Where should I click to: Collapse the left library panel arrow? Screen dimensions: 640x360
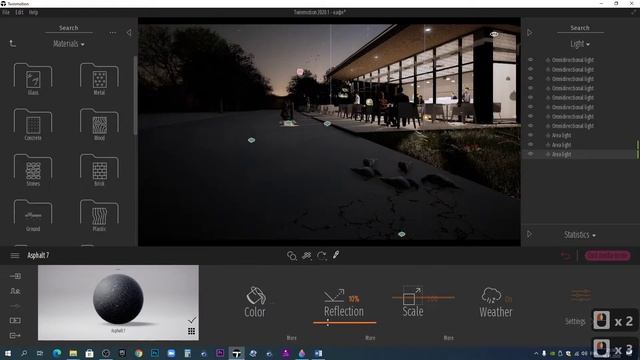click(129, 32)
